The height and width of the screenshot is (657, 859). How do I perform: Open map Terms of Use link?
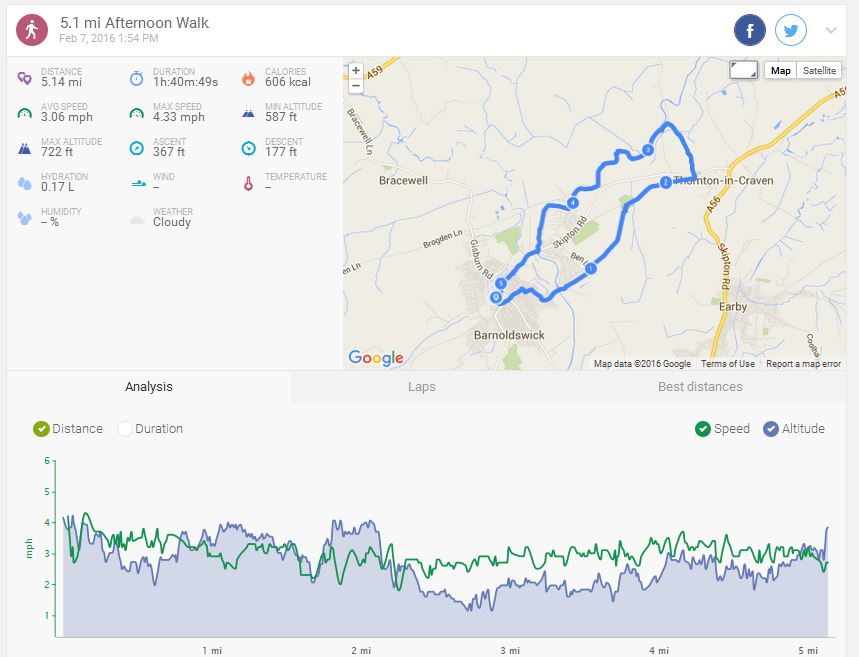pos(727,364)
